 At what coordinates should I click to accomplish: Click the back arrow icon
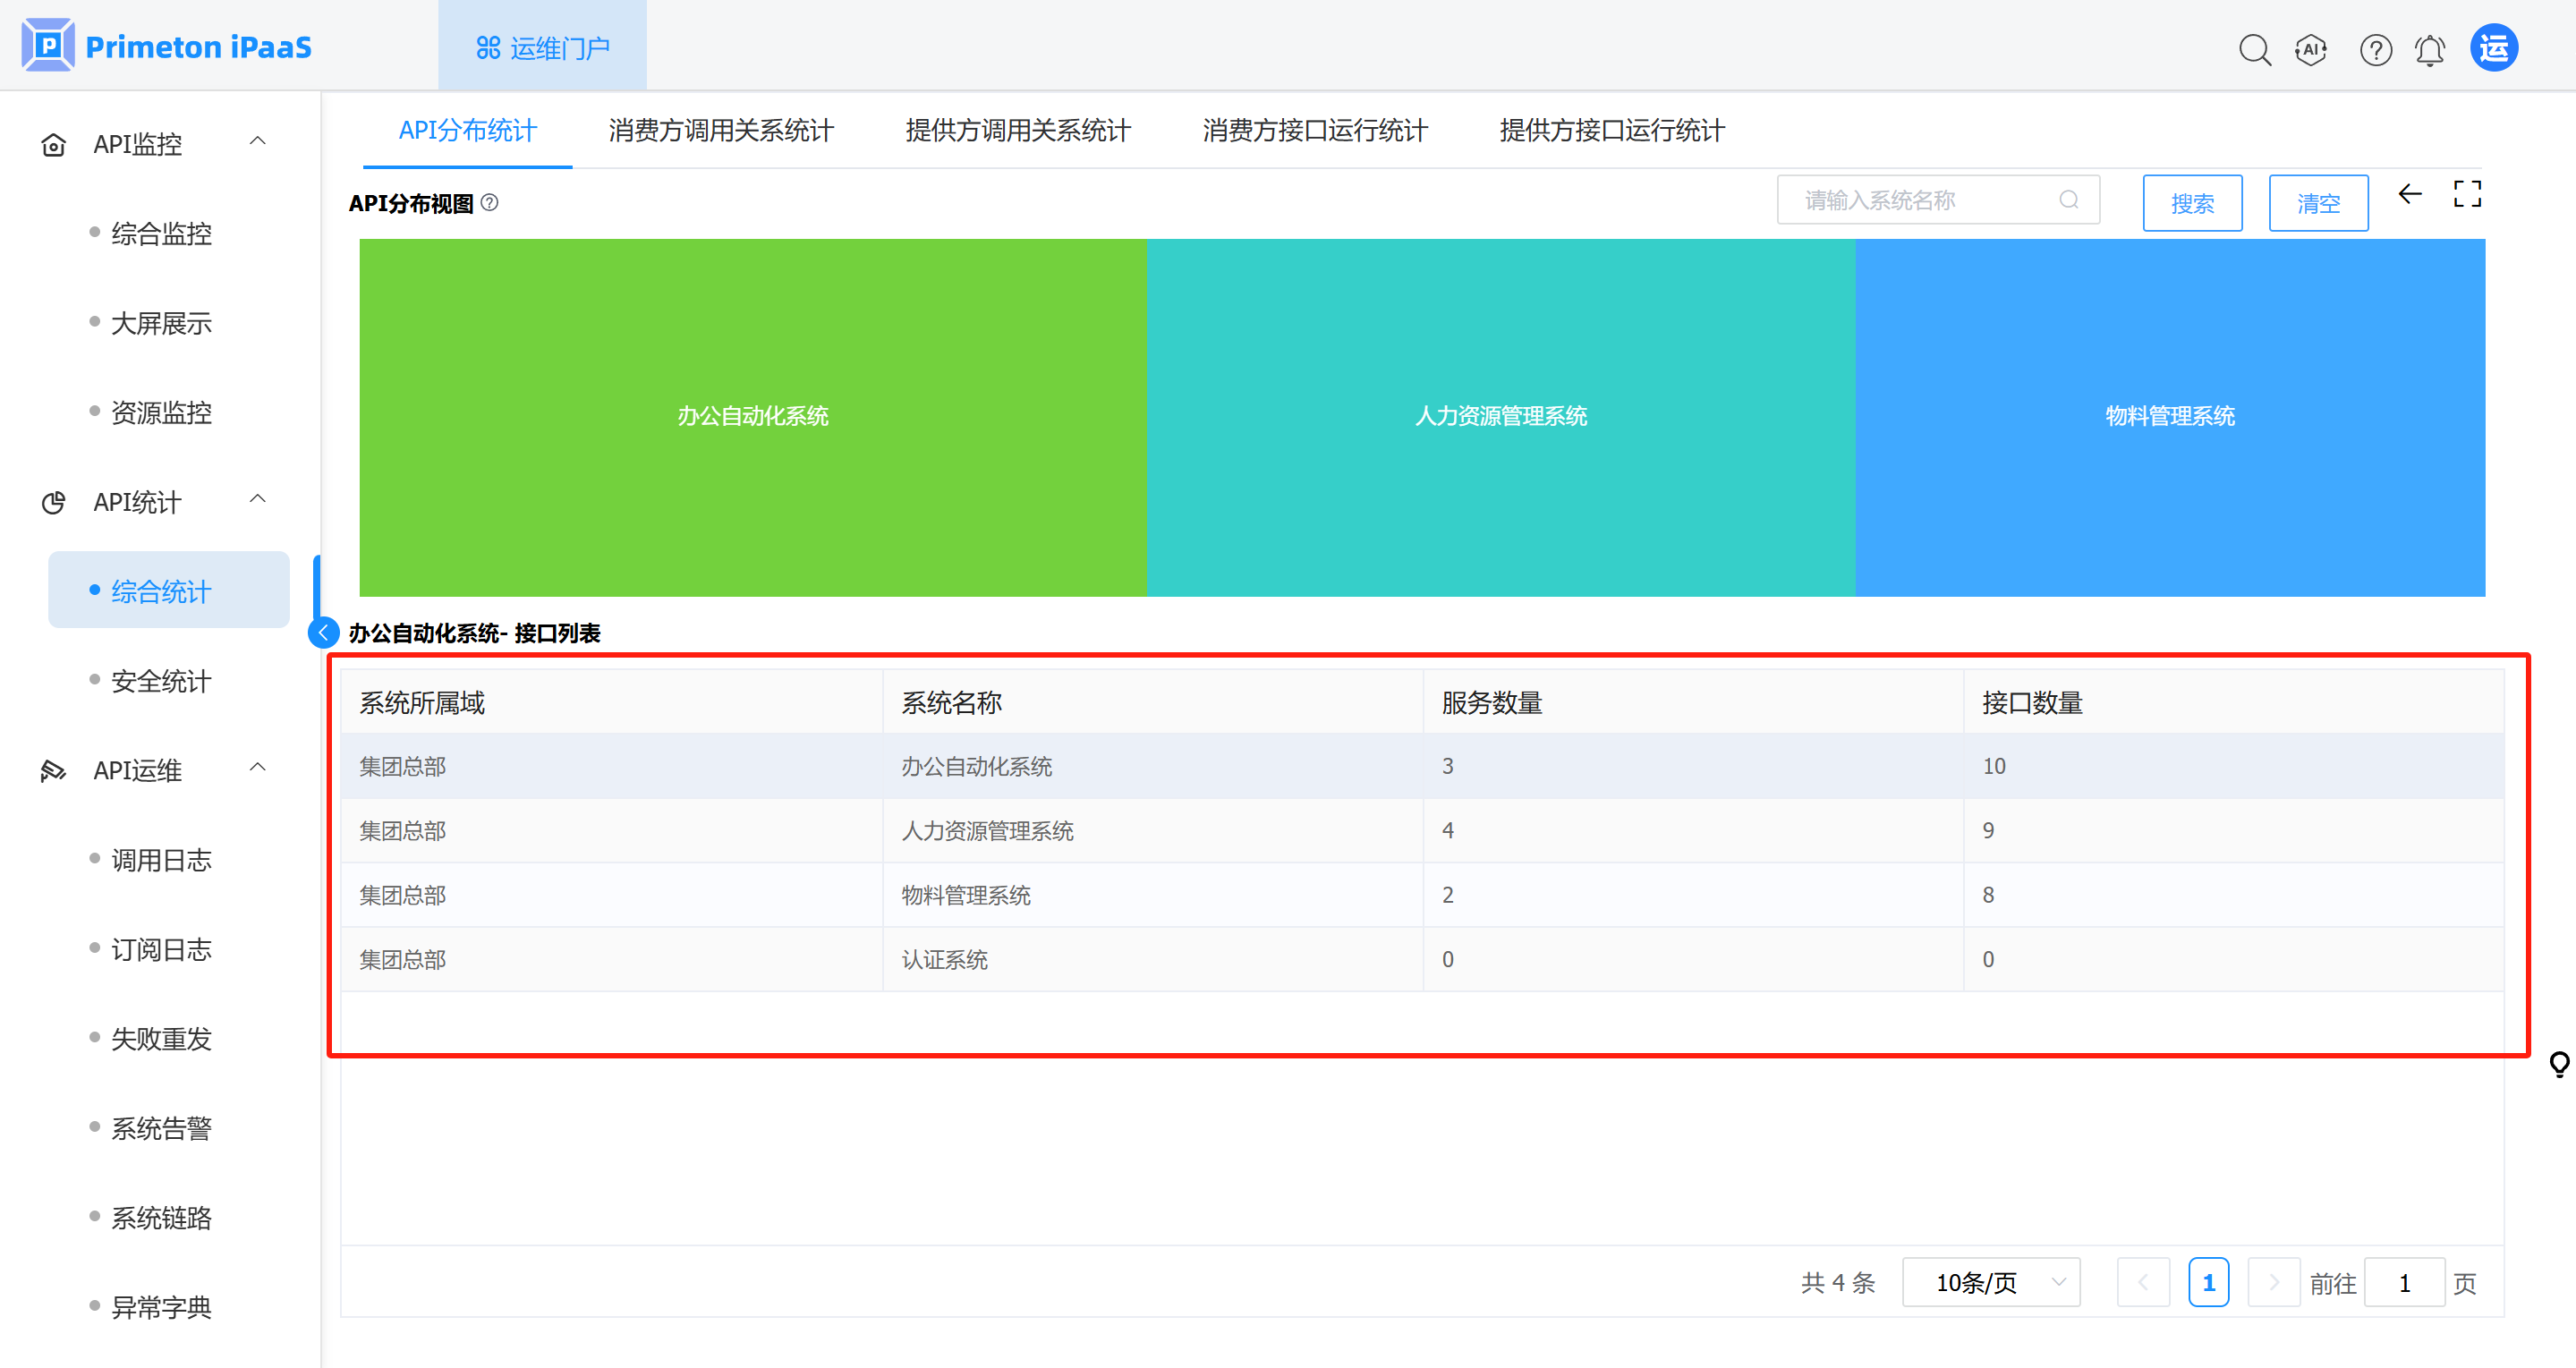(2410, 194)
